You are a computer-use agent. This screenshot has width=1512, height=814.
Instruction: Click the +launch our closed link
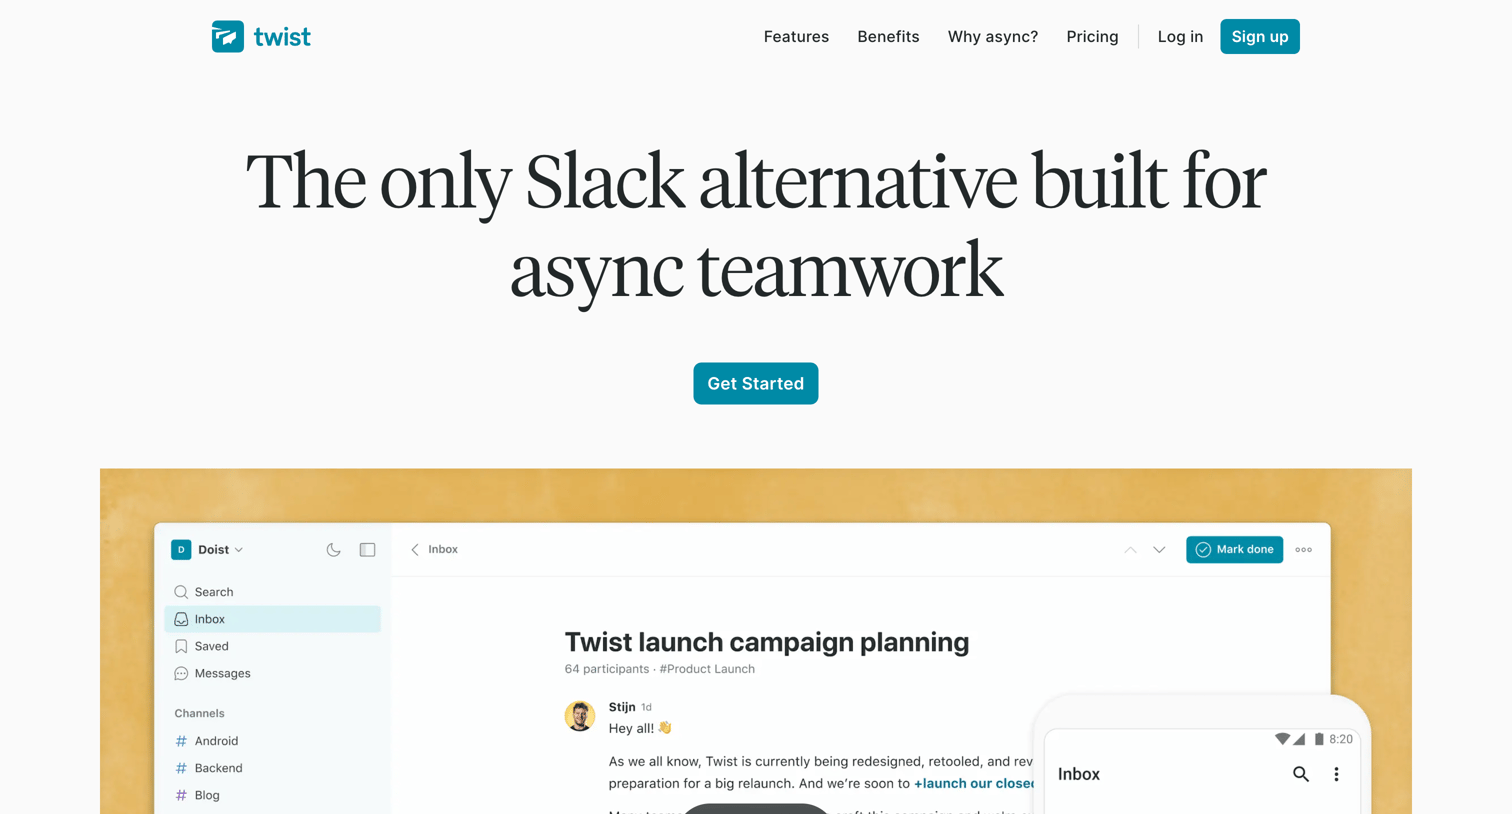[x=974, y=784]
